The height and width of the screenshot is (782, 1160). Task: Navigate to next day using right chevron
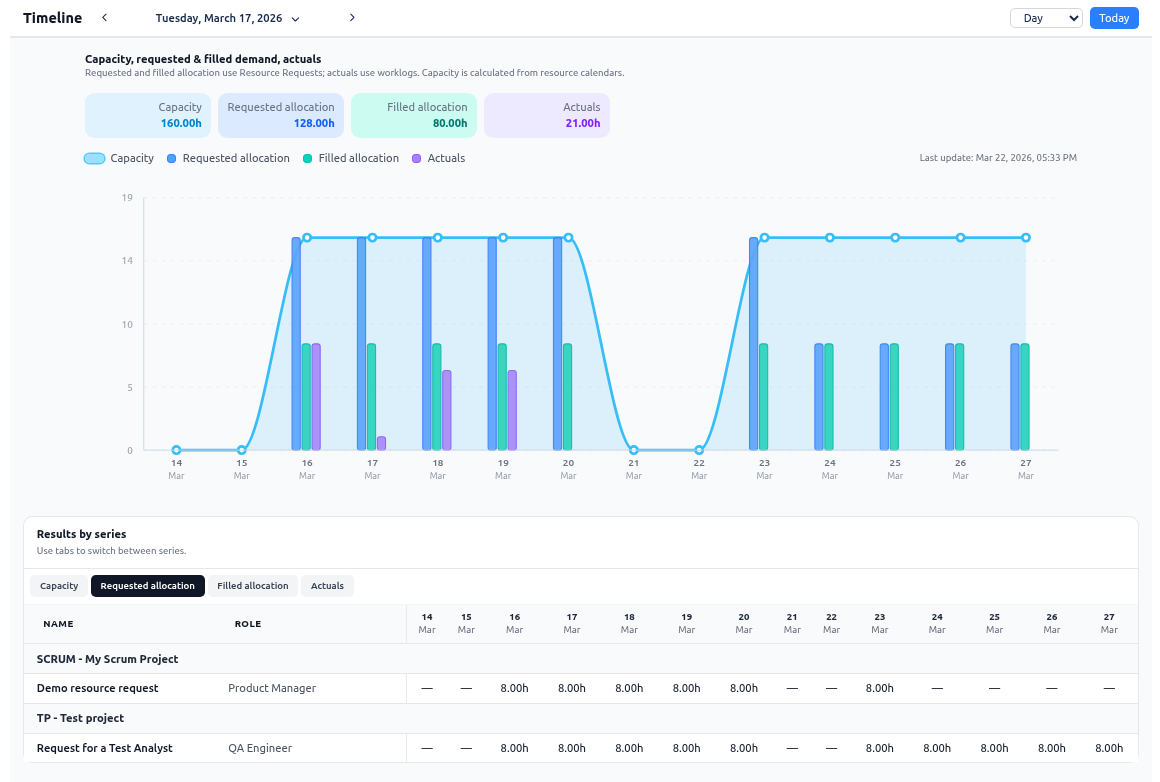pyautogui.click(x=350, y=18)
